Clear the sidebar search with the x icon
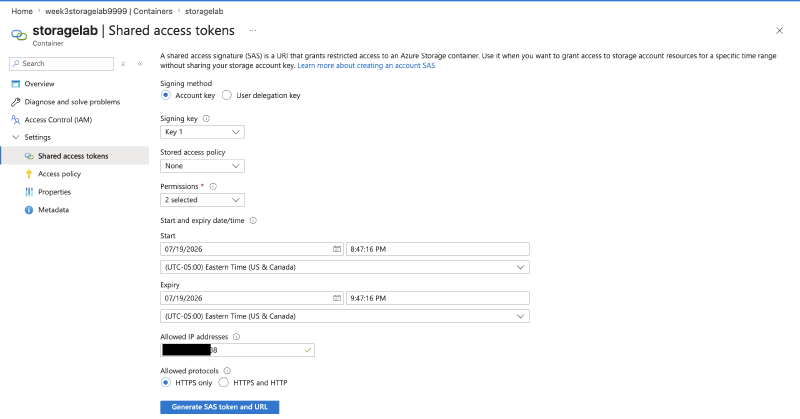This screenshot has height=419, width=800. 123,64
